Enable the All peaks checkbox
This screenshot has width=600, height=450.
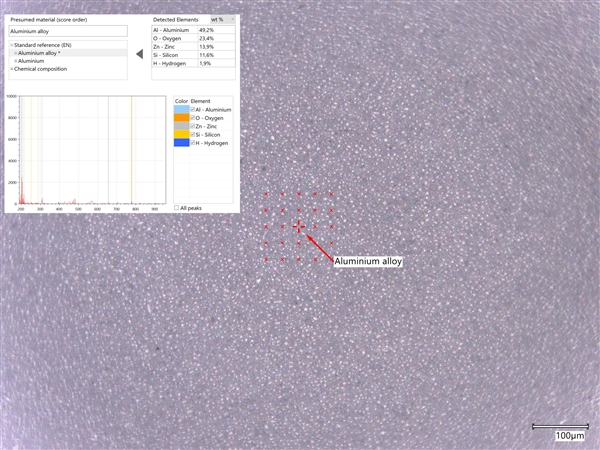178,207
